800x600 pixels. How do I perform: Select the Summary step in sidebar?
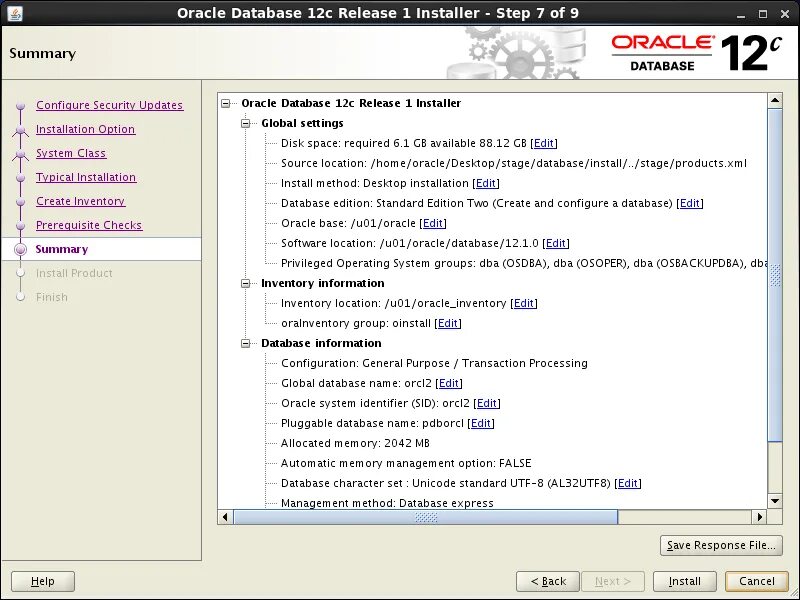click(x=62, y=249)
